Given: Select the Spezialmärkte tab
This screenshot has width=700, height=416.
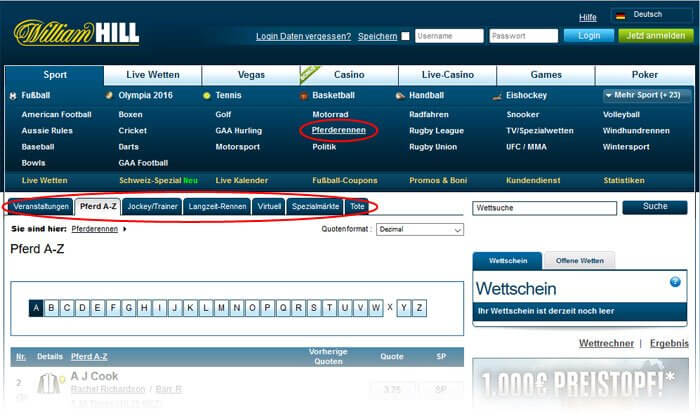Looking at the screenshot, I should pyautogui.click(x=315, y=207).
